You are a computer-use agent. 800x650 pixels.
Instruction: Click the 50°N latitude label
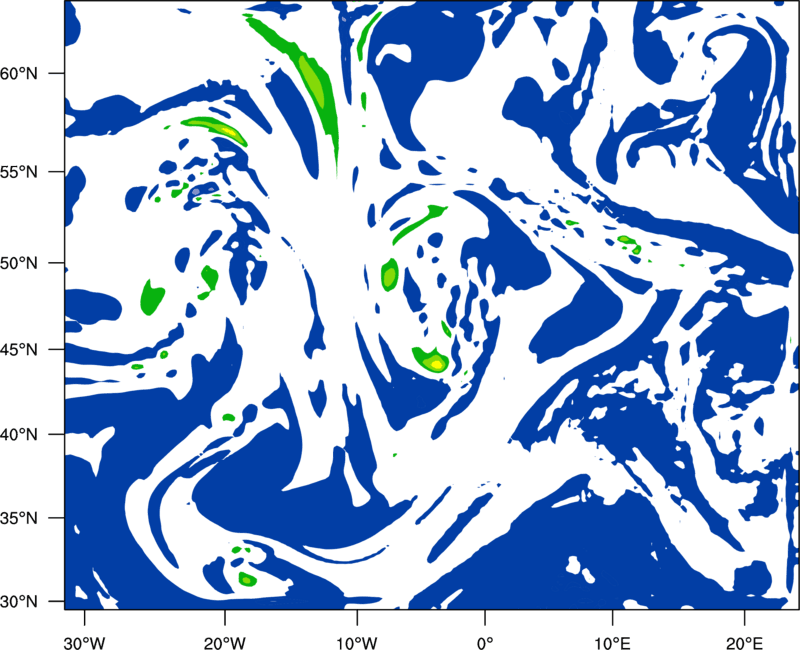coord(19,264)
